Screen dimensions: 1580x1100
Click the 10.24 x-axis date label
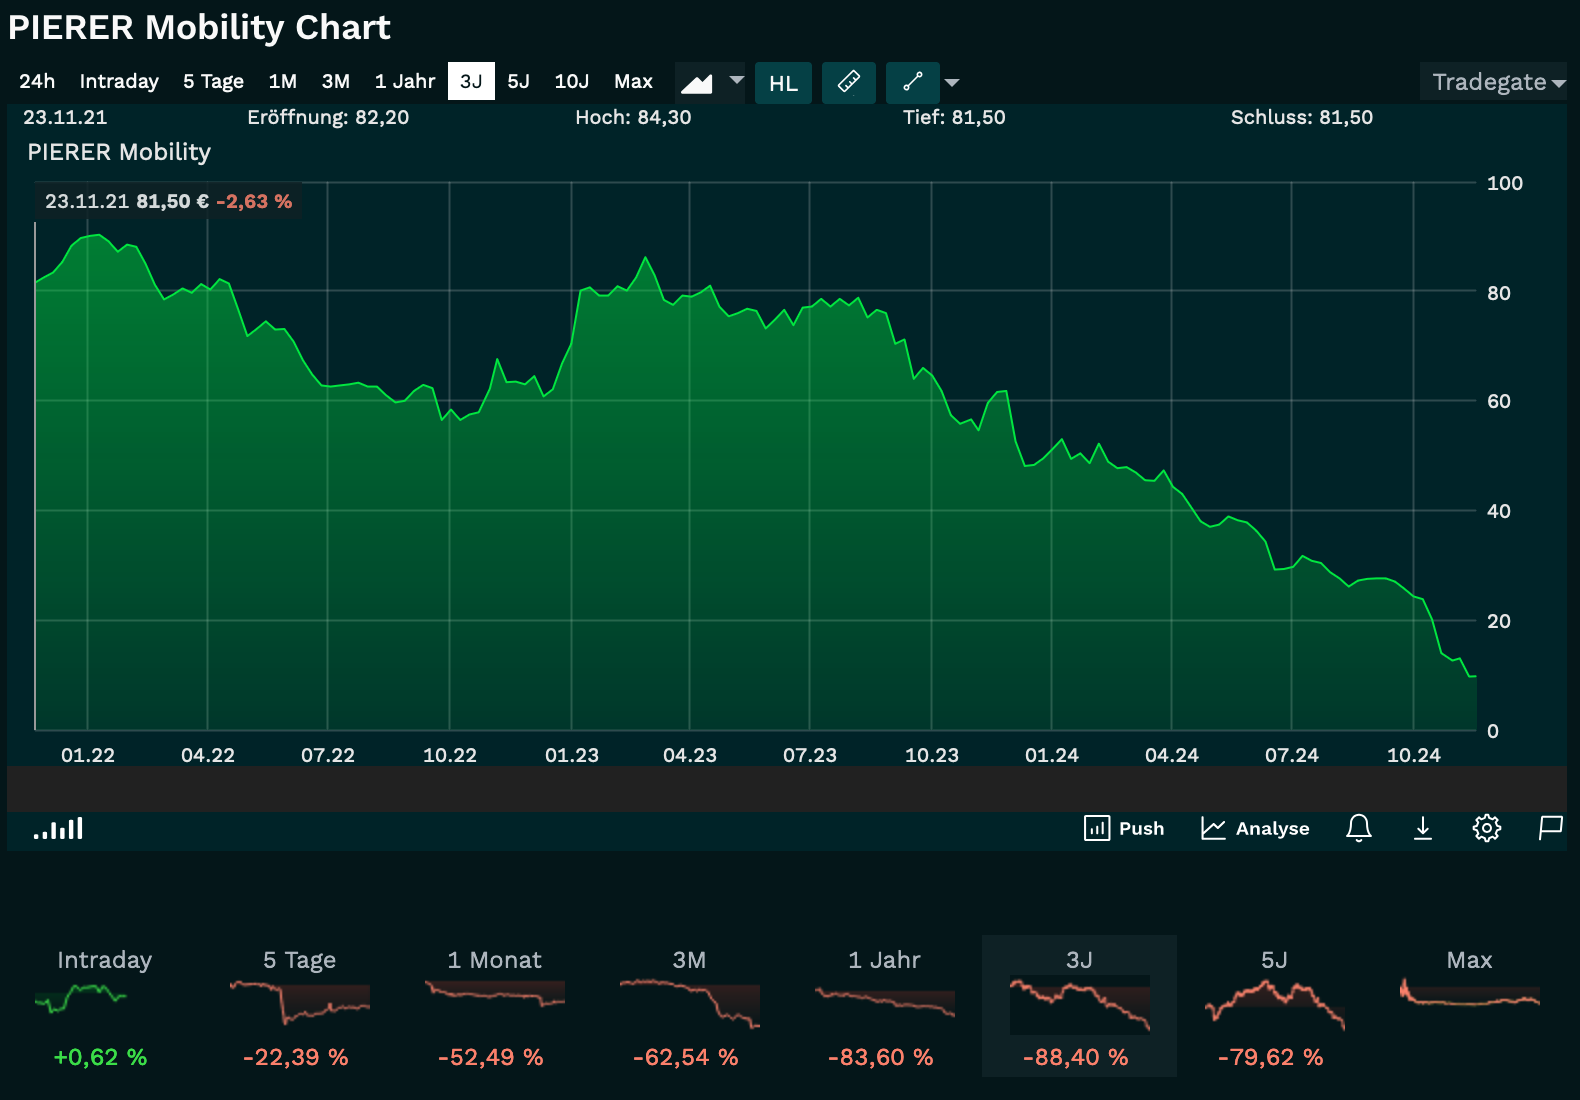click(1413, 755)
